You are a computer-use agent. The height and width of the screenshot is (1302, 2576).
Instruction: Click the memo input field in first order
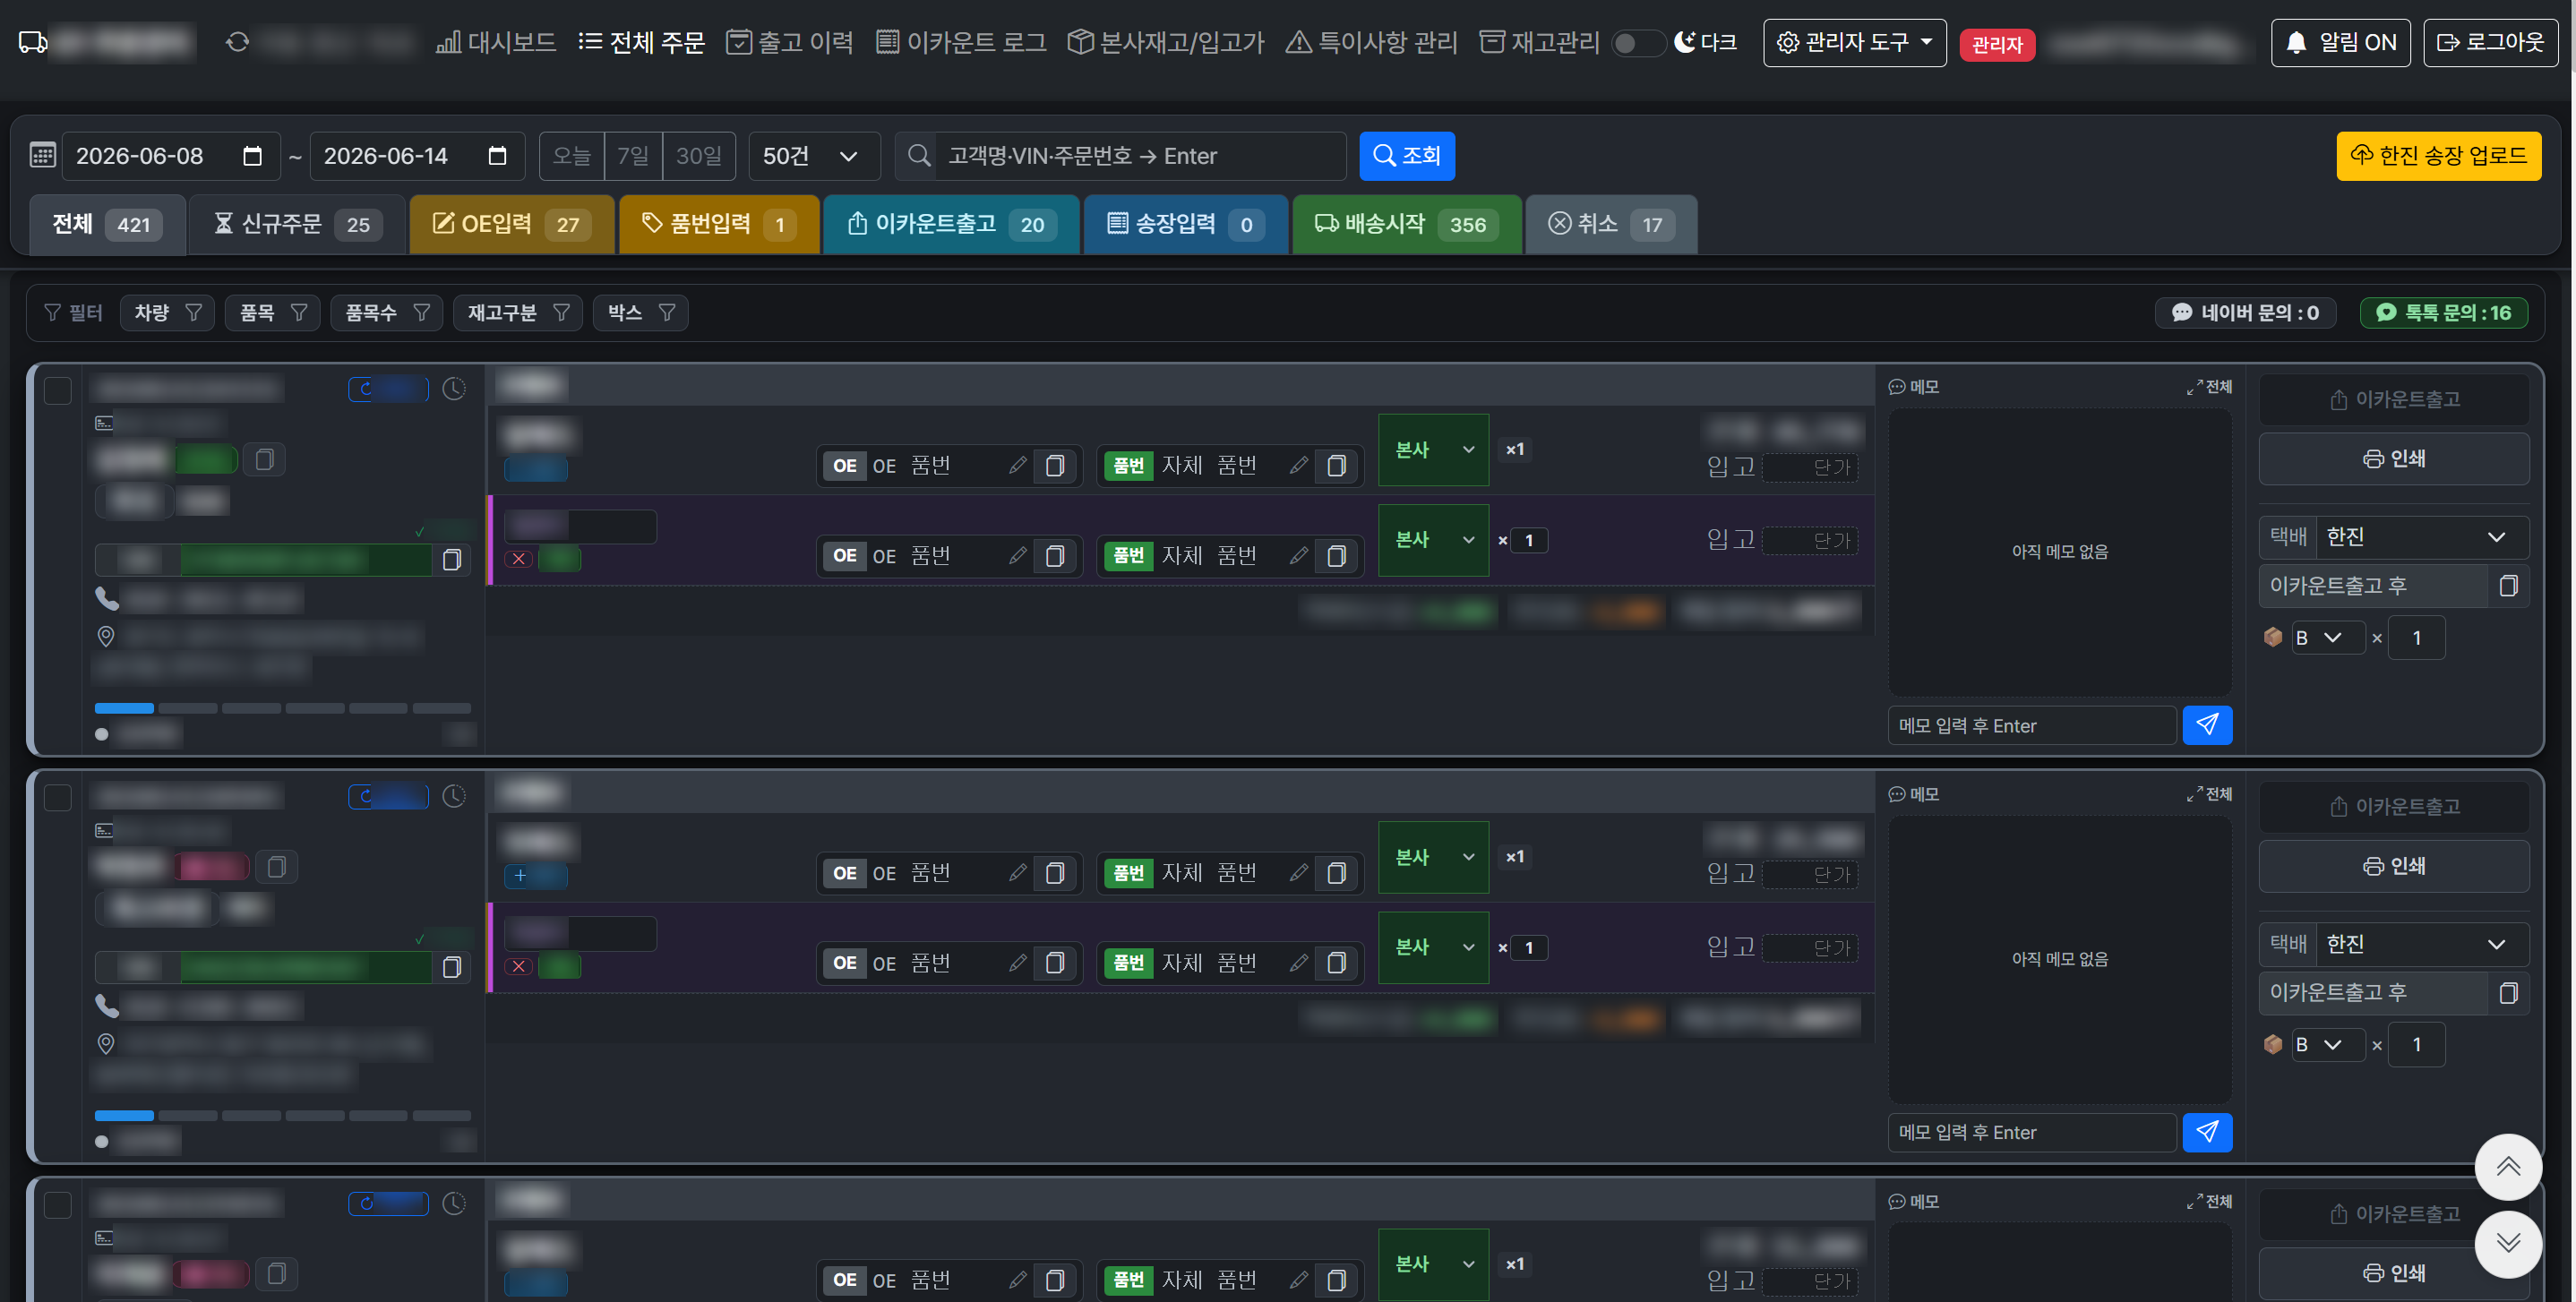point(2031,725)
